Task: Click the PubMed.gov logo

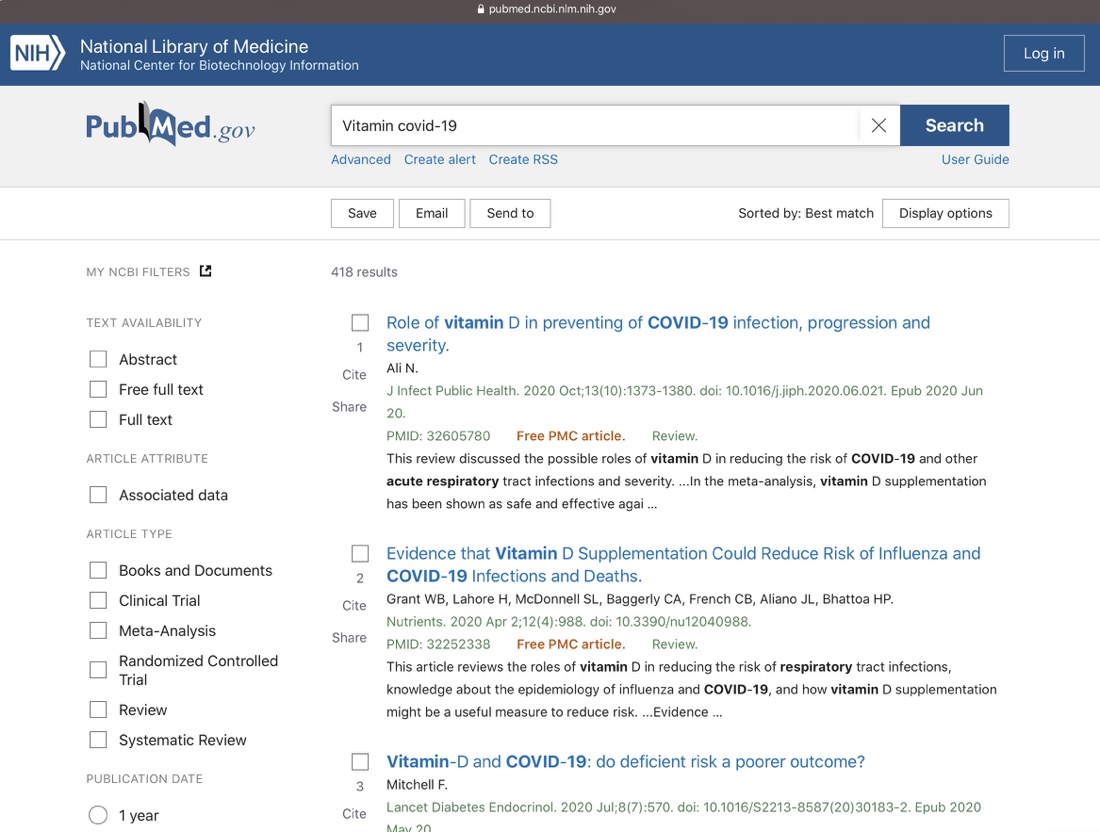Action: pyautogui.click(x=170, y=126)
